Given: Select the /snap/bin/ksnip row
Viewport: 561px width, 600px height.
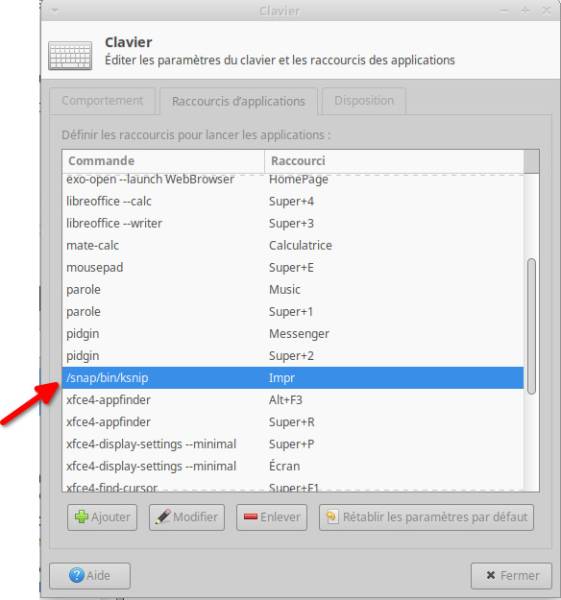Looking at the screenshot, I should (293, 378).
